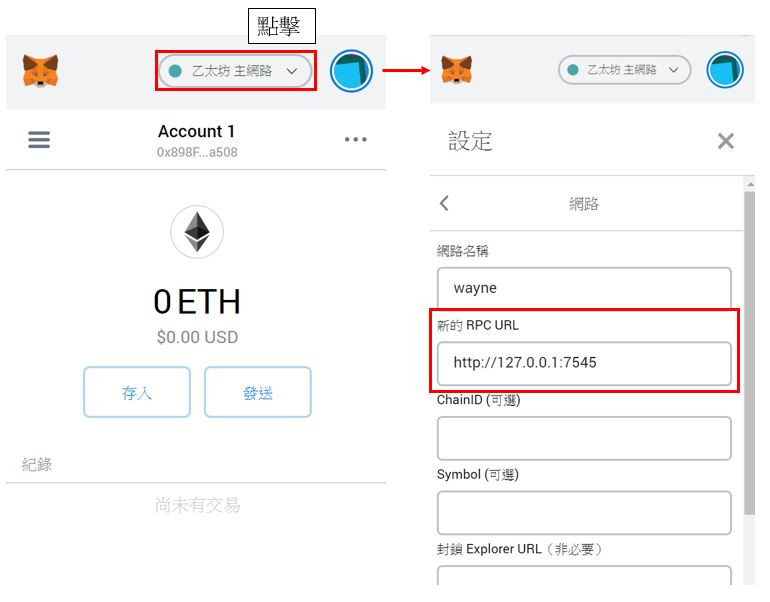Click the 網路名稱 field containing wayne

pyautogui.click(x=584, y=288)
